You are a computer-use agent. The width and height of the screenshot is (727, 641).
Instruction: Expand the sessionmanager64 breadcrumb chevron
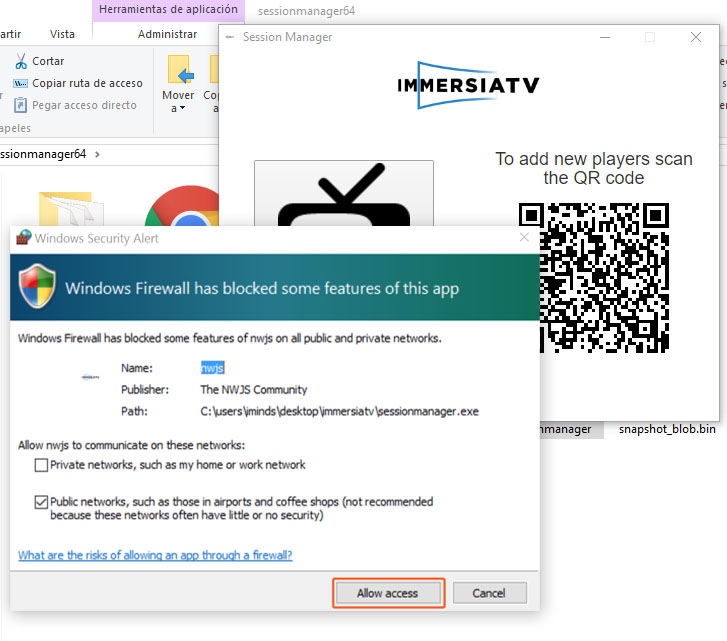coord(97,154)
